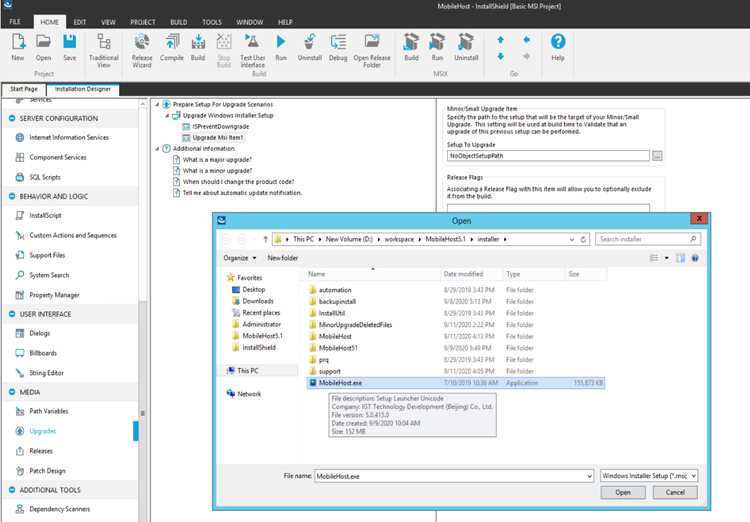Click the New project icon in the ribbon
Viewport: 750px width, 522px height.
coord(18,42)
